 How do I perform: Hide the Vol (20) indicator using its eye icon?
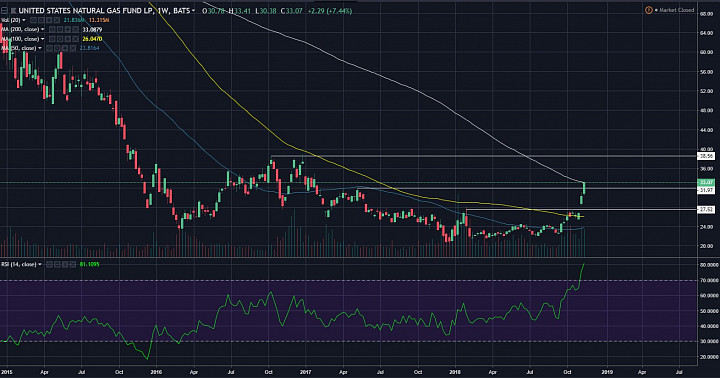click(x=34, y=20)
